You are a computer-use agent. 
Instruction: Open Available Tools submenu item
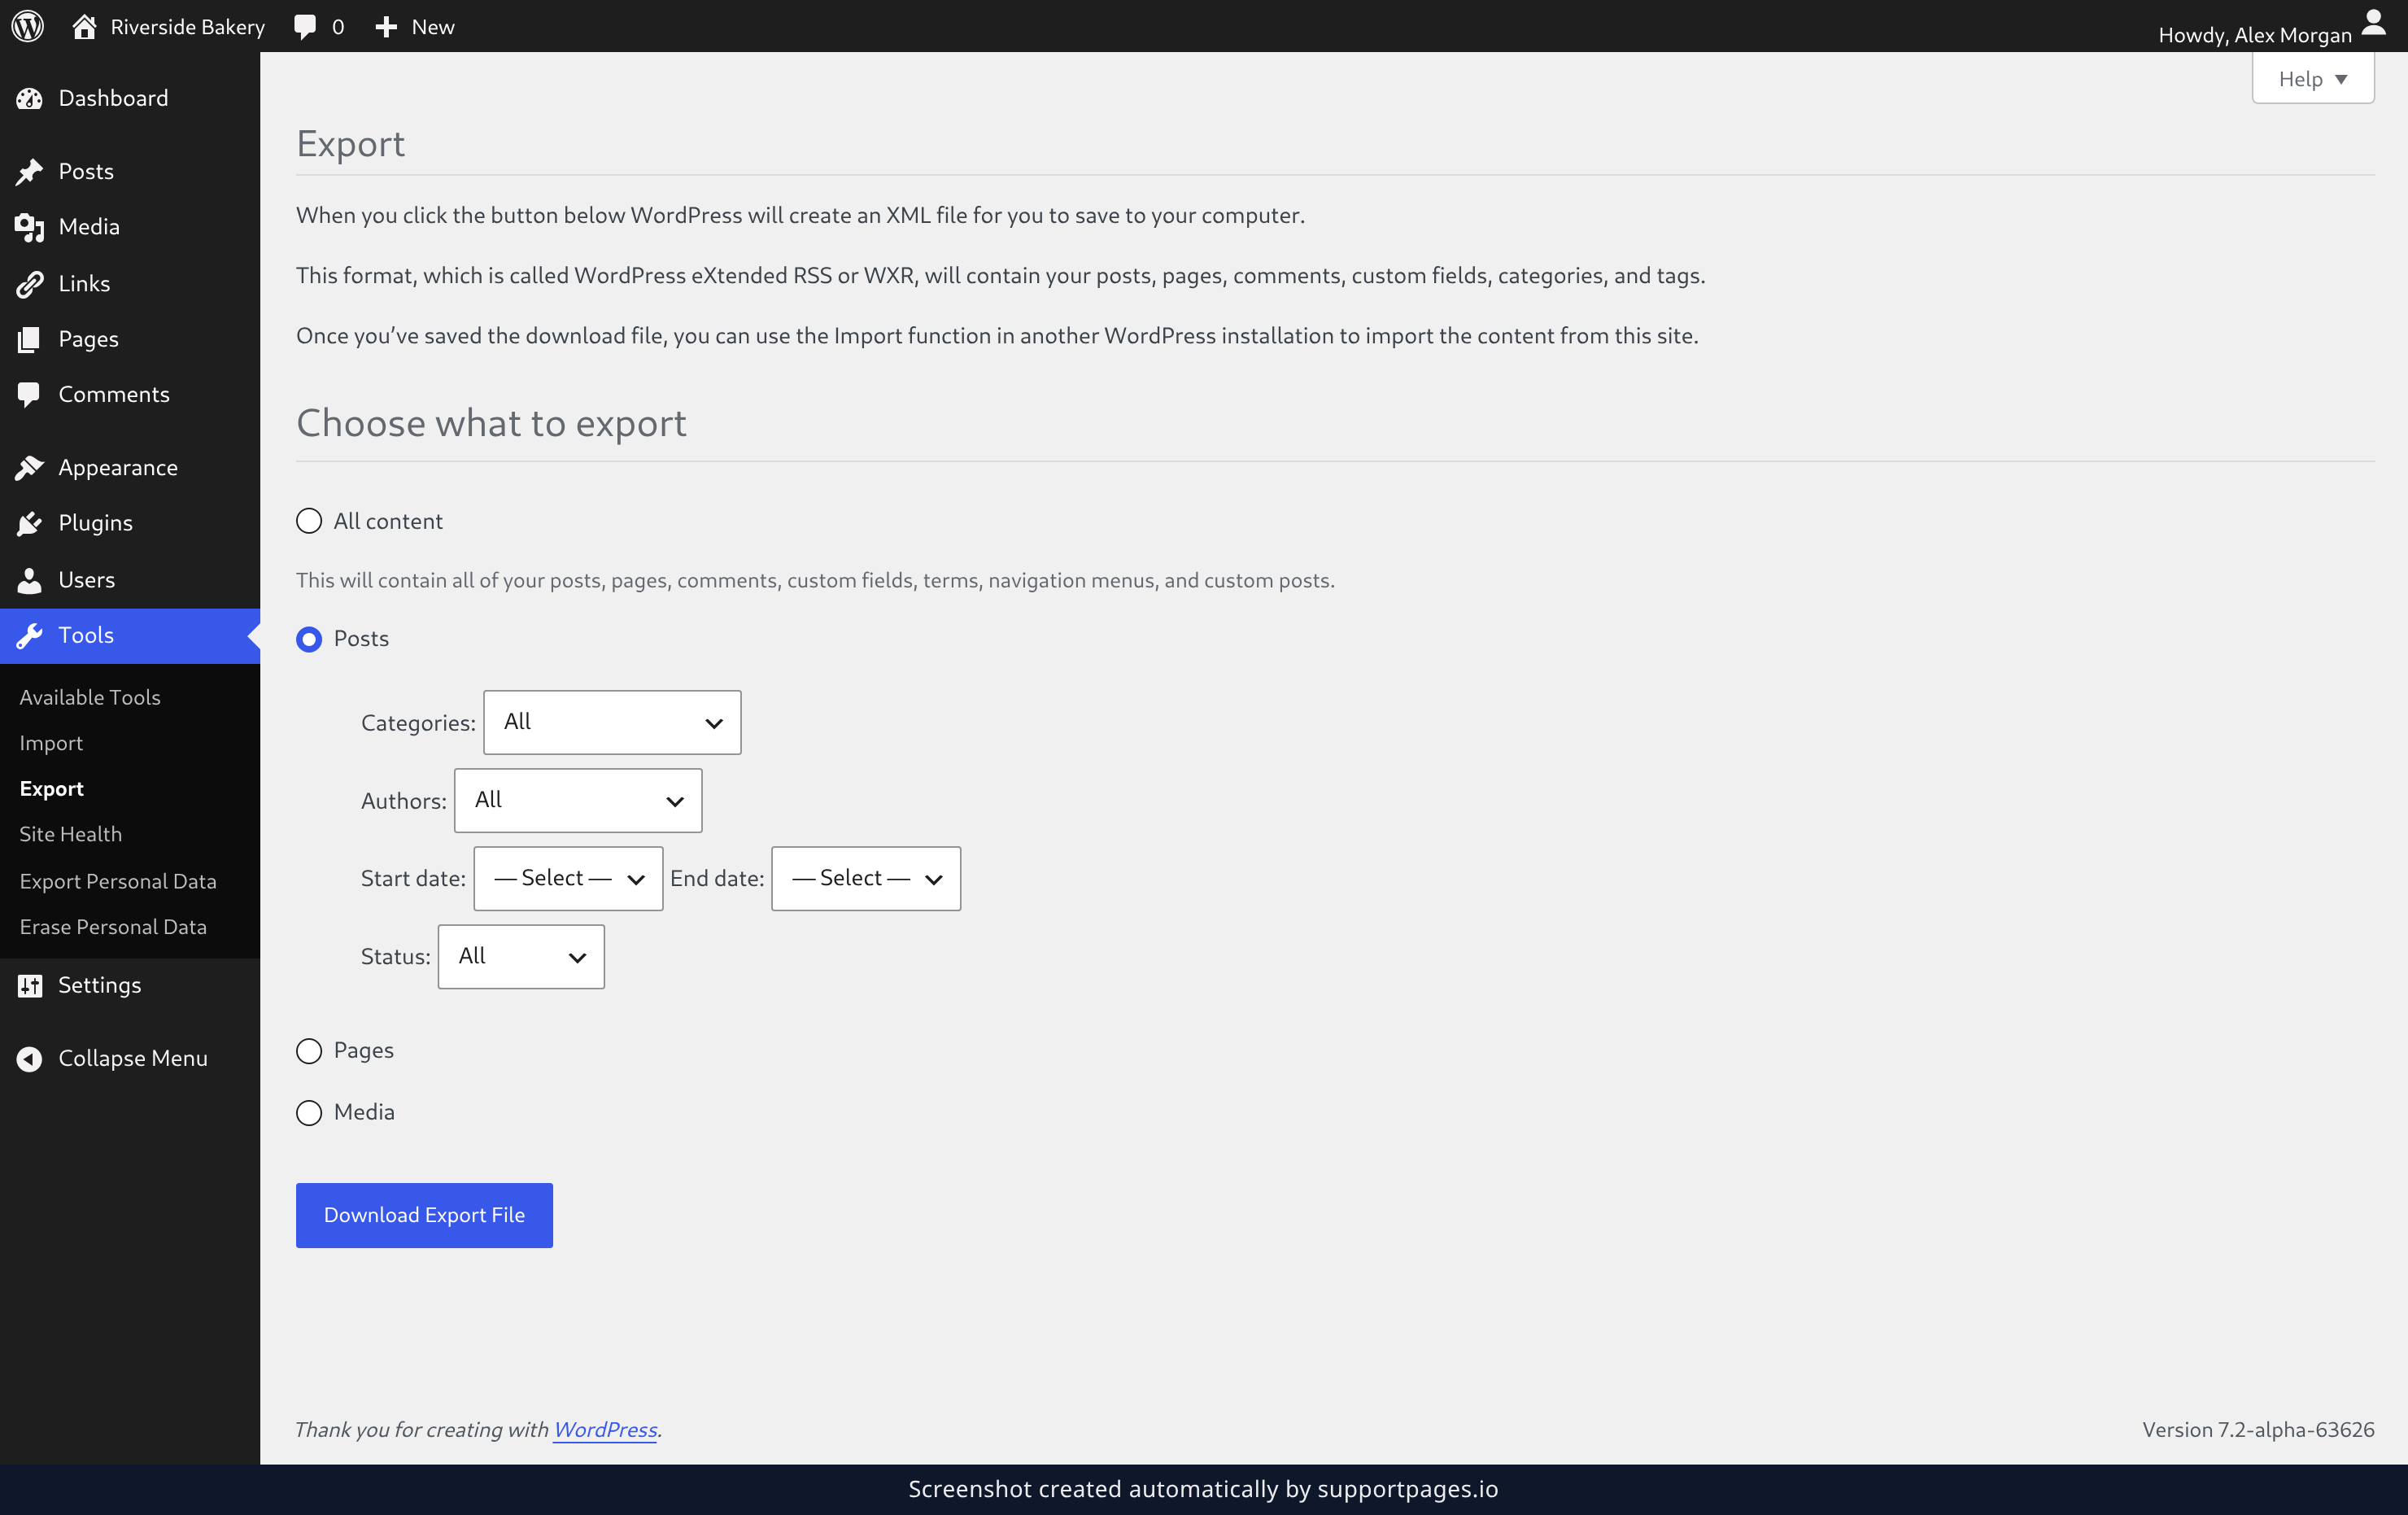point(90,697)
